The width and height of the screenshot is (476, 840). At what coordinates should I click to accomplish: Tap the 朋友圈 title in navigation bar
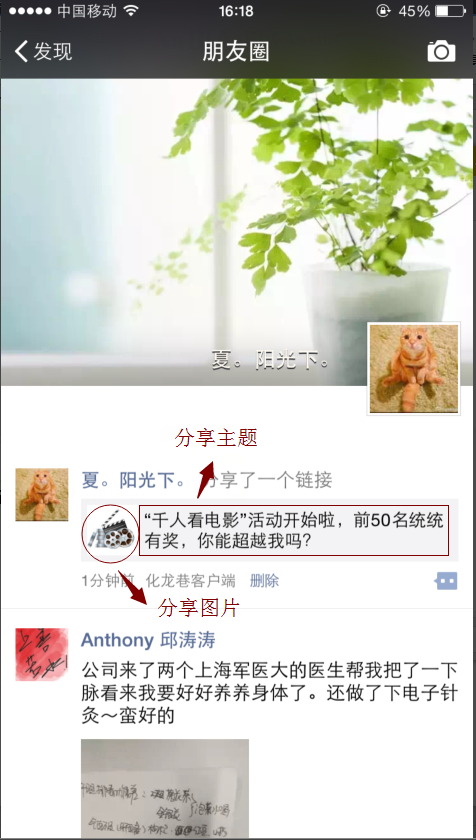[236, 51]
